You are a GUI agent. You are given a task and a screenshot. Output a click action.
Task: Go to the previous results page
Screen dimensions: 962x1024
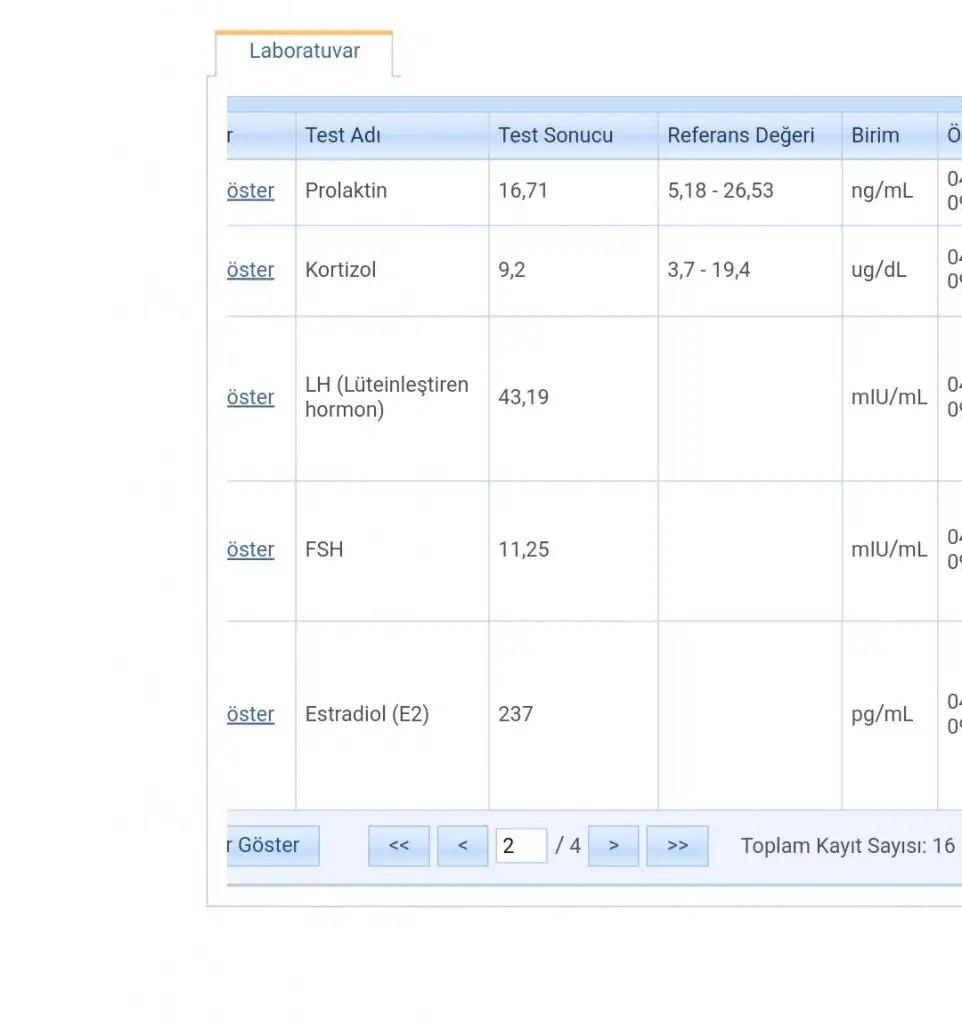tap(462, 846)
